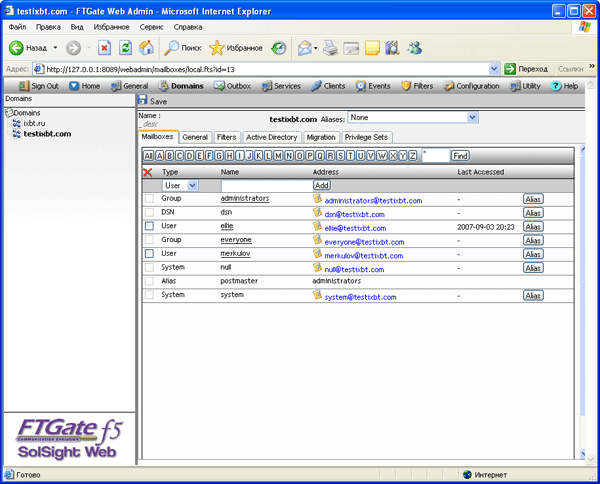Open the merkulov mailbox name link
This screenshot has height=484, width=600.
click(235, 254)
